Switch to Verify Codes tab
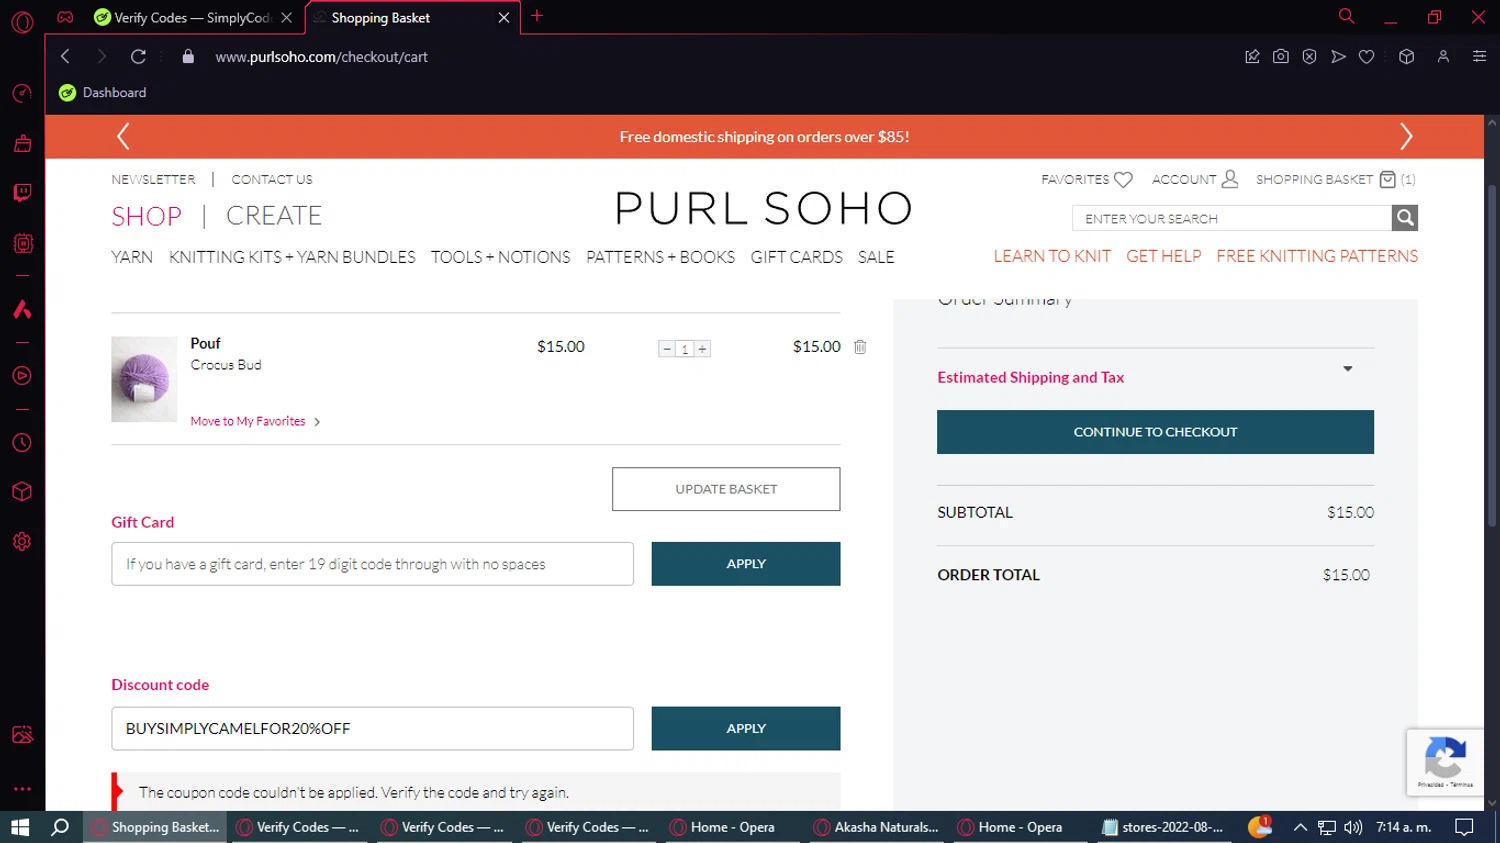 [191, 18]
